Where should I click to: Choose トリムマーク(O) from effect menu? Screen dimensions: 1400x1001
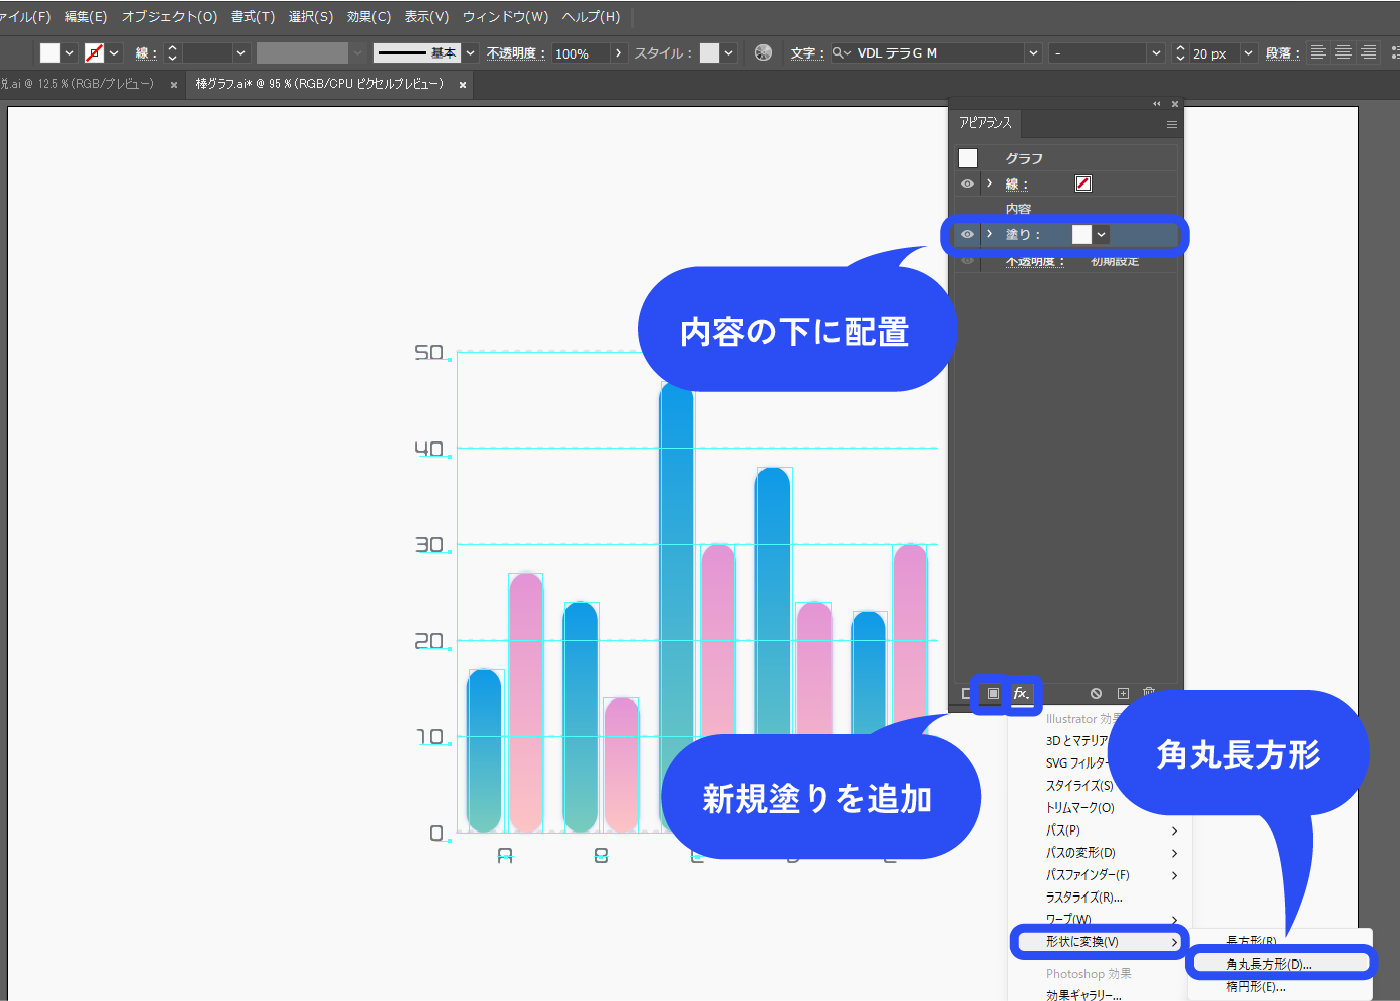pos(1080,808)
